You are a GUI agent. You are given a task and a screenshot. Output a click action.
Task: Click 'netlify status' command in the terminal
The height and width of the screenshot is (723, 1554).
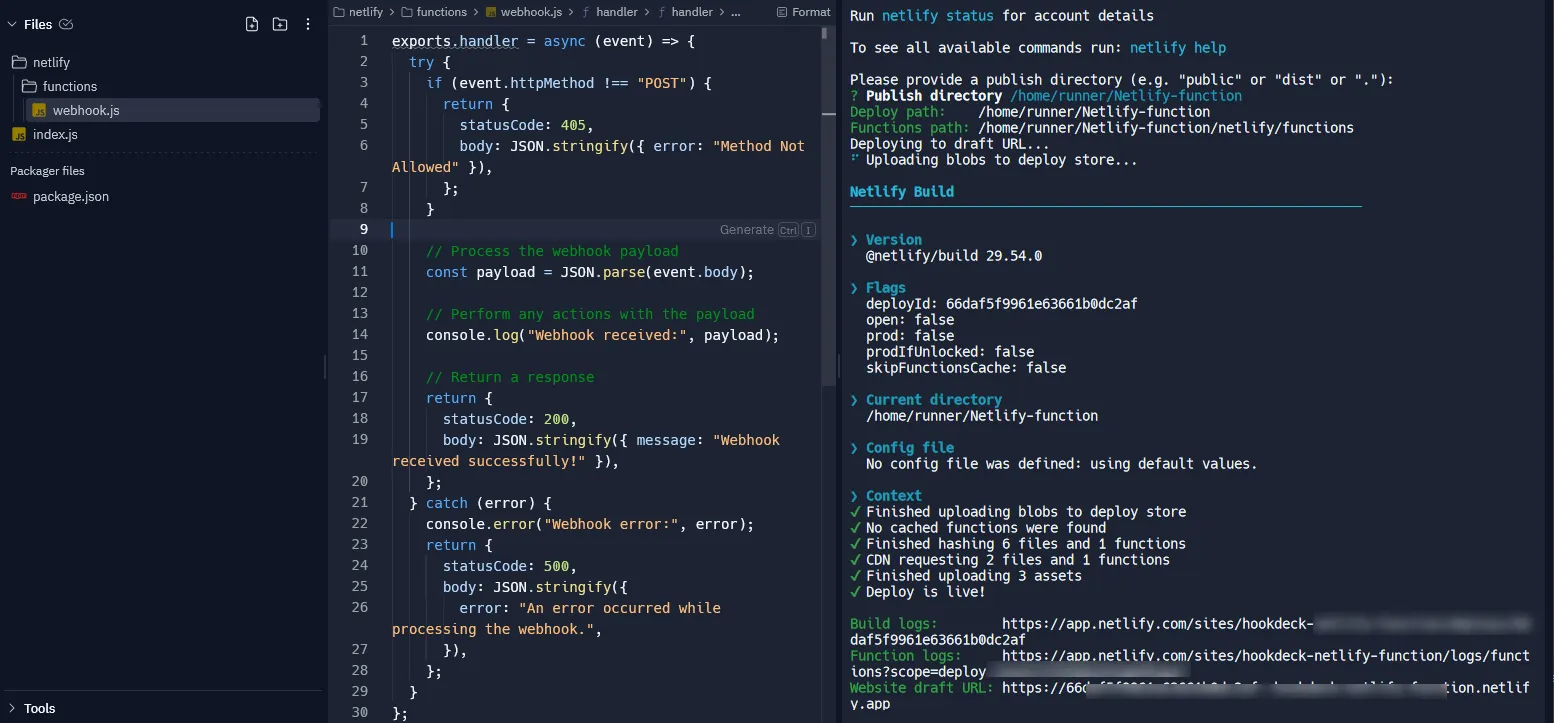[x=938, y=16]
